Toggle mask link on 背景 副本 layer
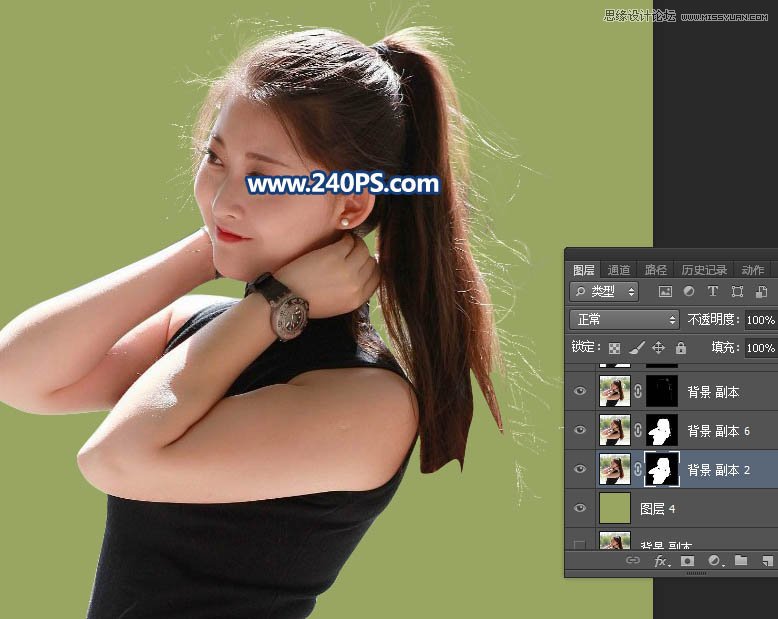 tap(638, 391)
